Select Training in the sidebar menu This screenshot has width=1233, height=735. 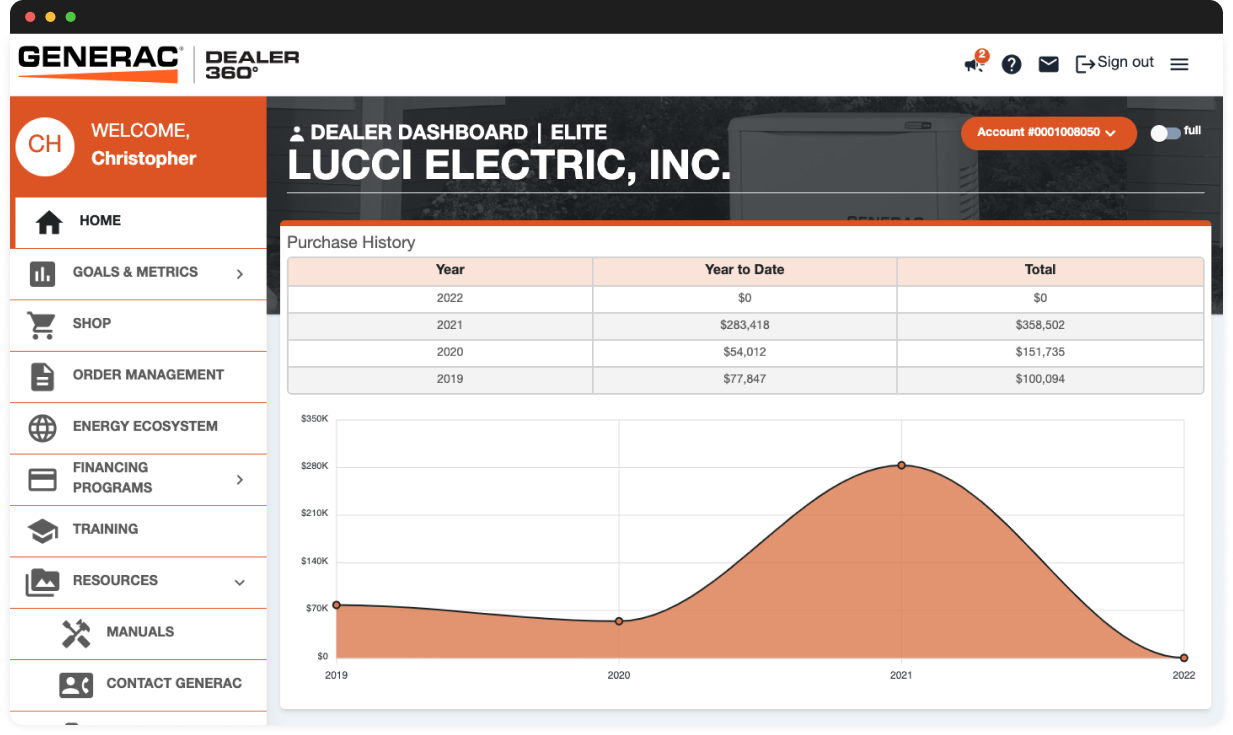(106, 529)
